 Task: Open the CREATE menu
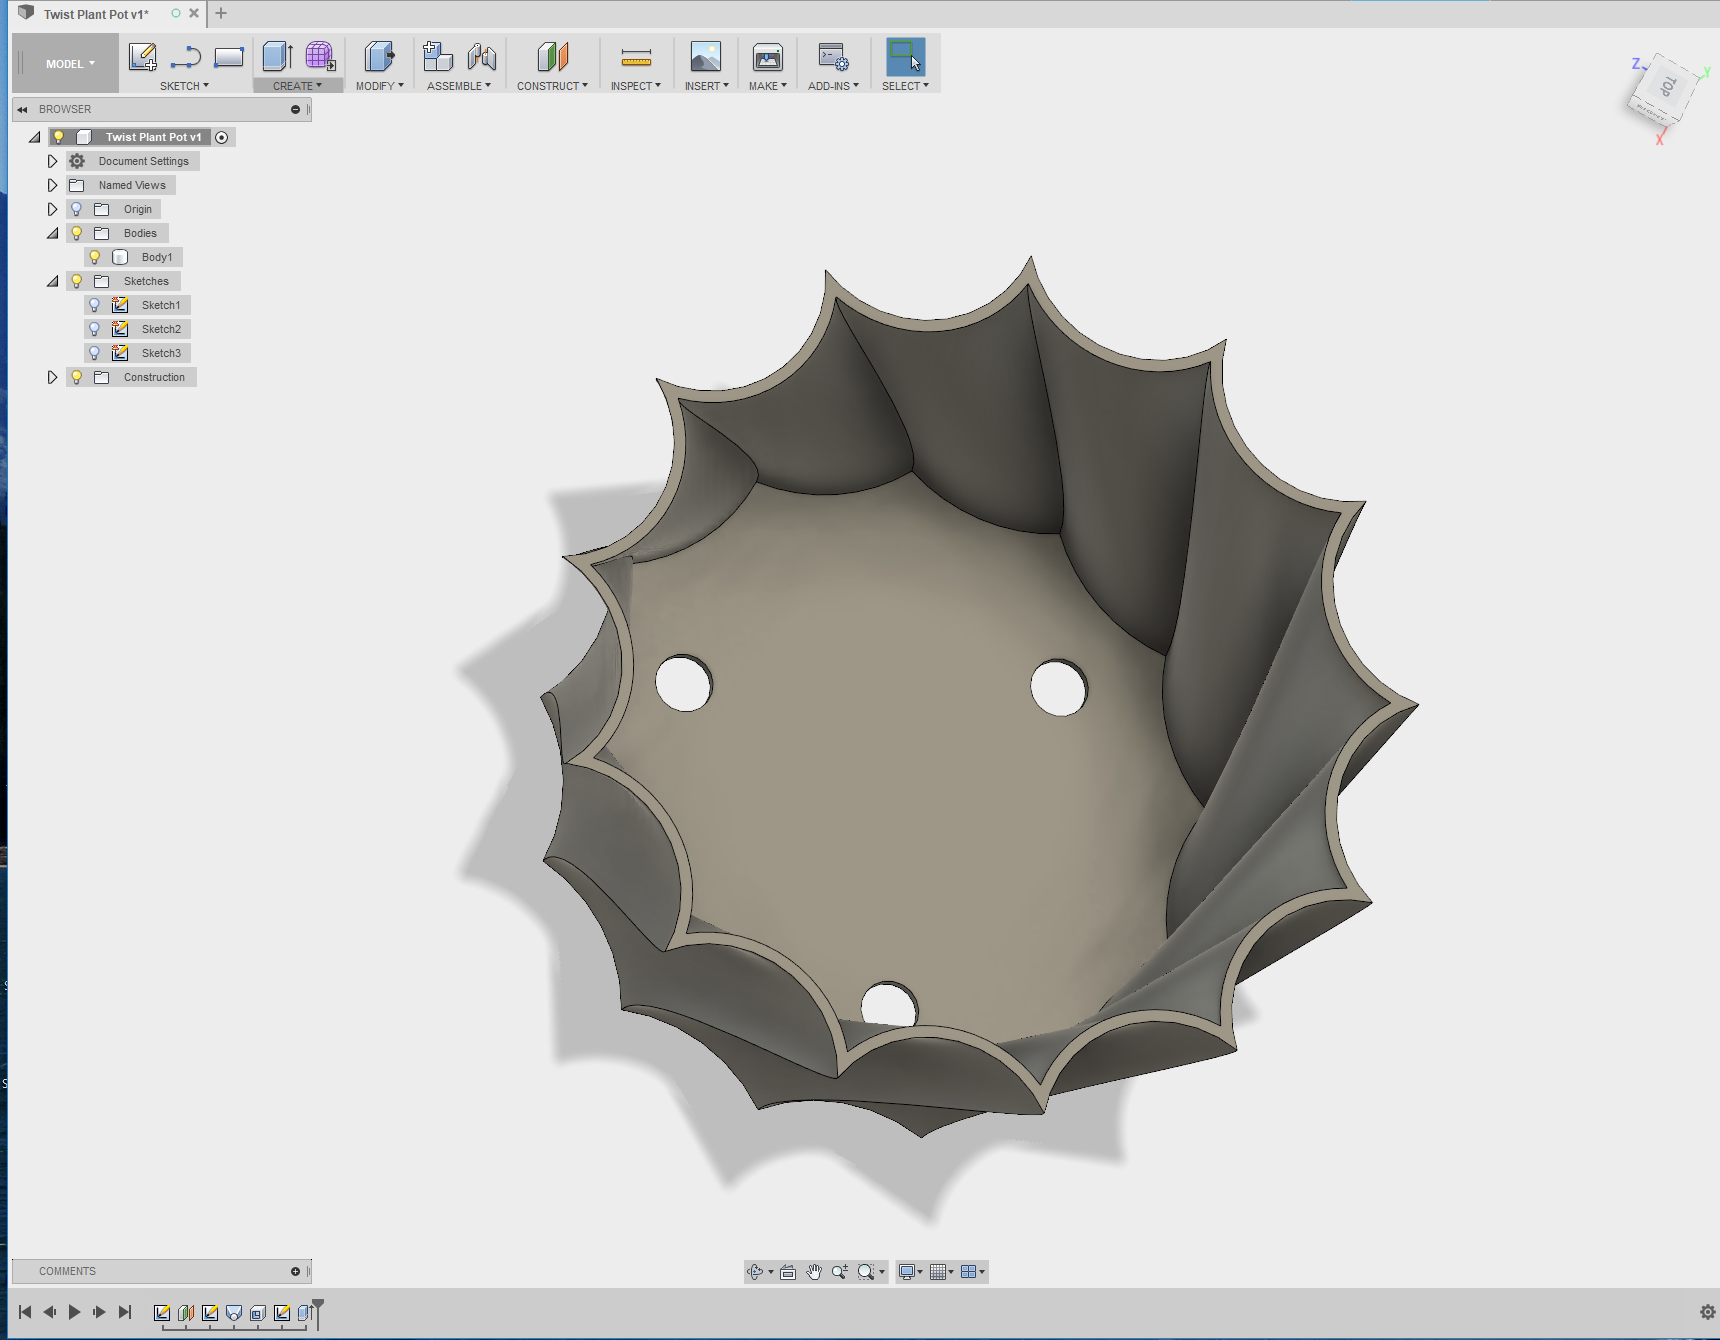coord(297,86)
